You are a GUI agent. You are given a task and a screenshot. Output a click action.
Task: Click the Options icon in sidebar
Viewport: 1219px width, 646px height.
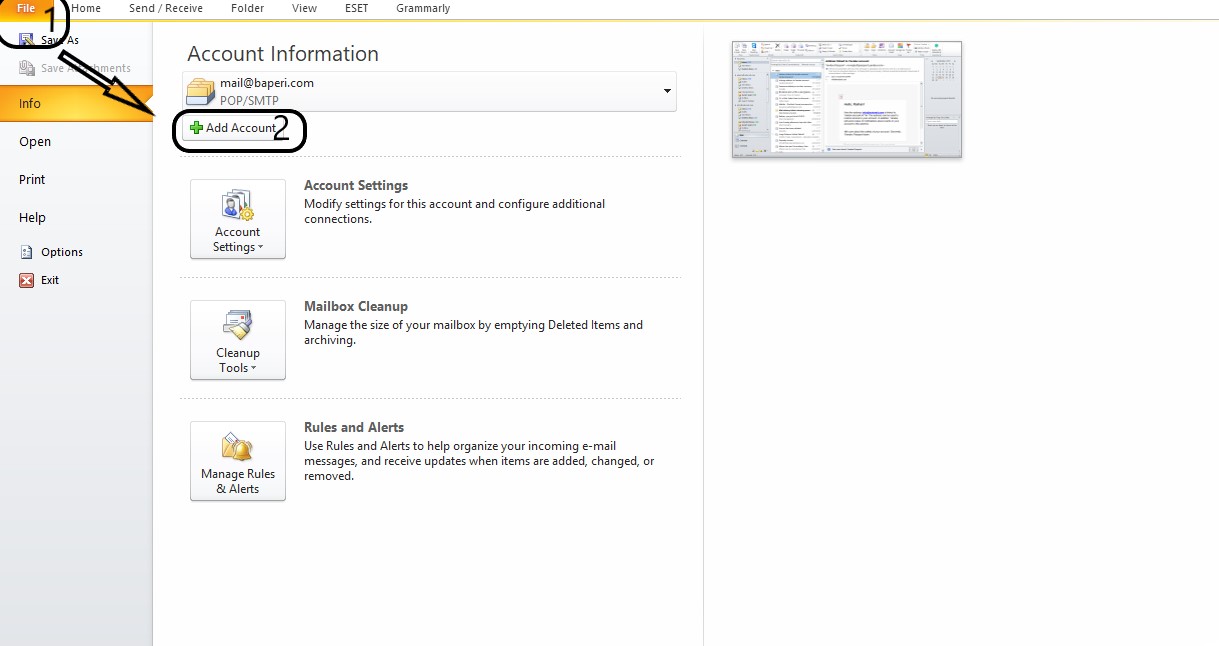point(27,252)
